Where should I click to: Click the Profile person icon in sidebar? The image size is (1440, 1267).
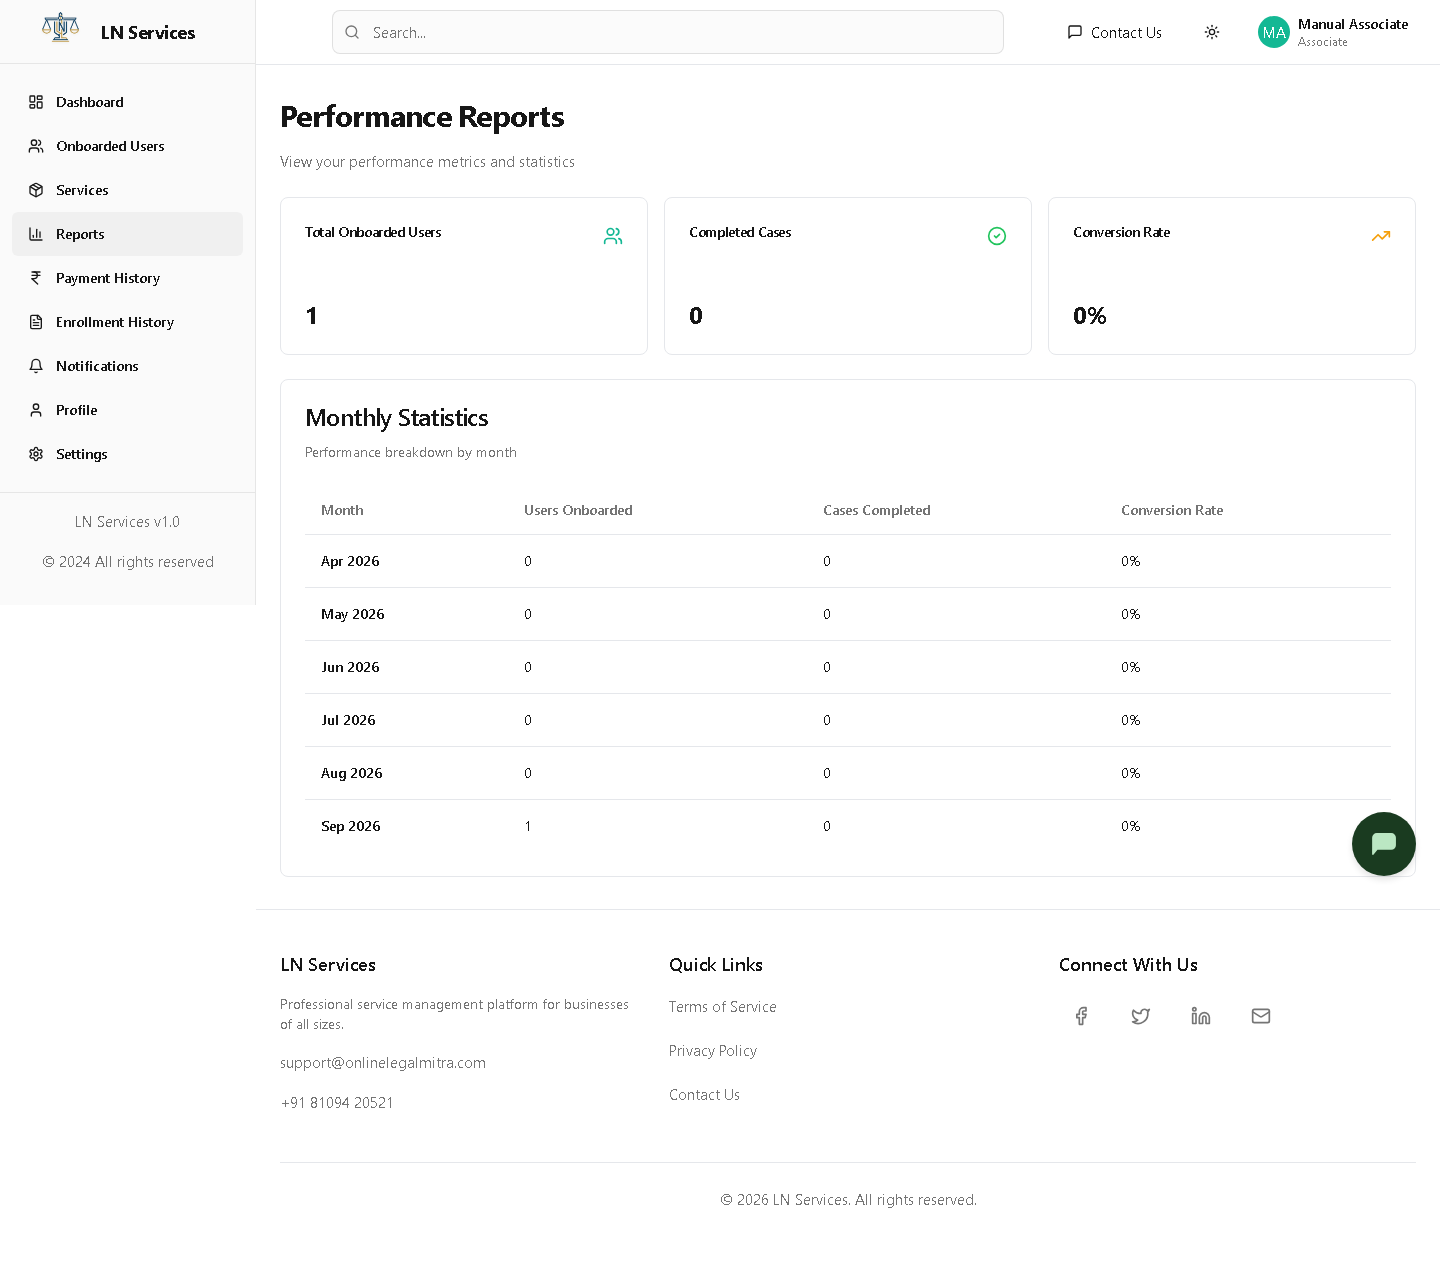pyautogui.click(x=36, y=410)
